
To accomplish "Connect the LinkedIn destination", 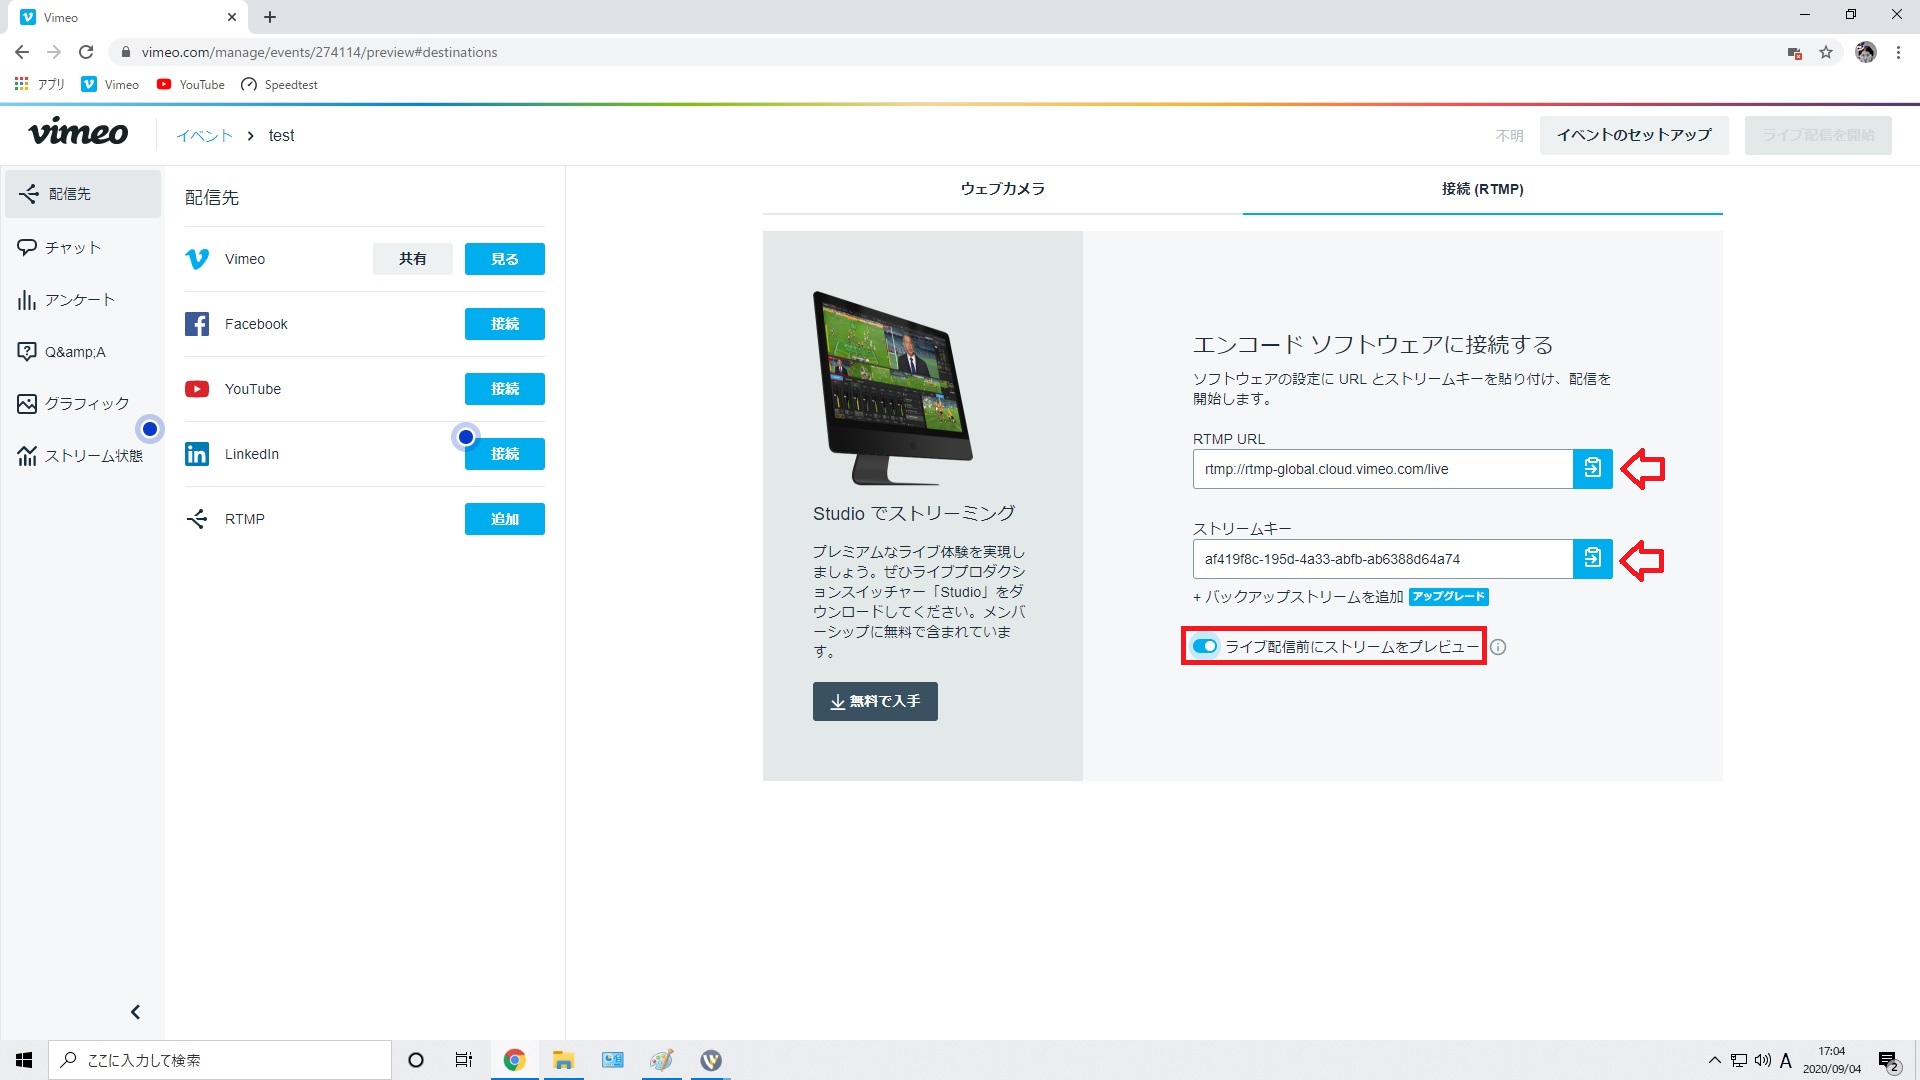I will pyautogui.click(x=504, y=454).
